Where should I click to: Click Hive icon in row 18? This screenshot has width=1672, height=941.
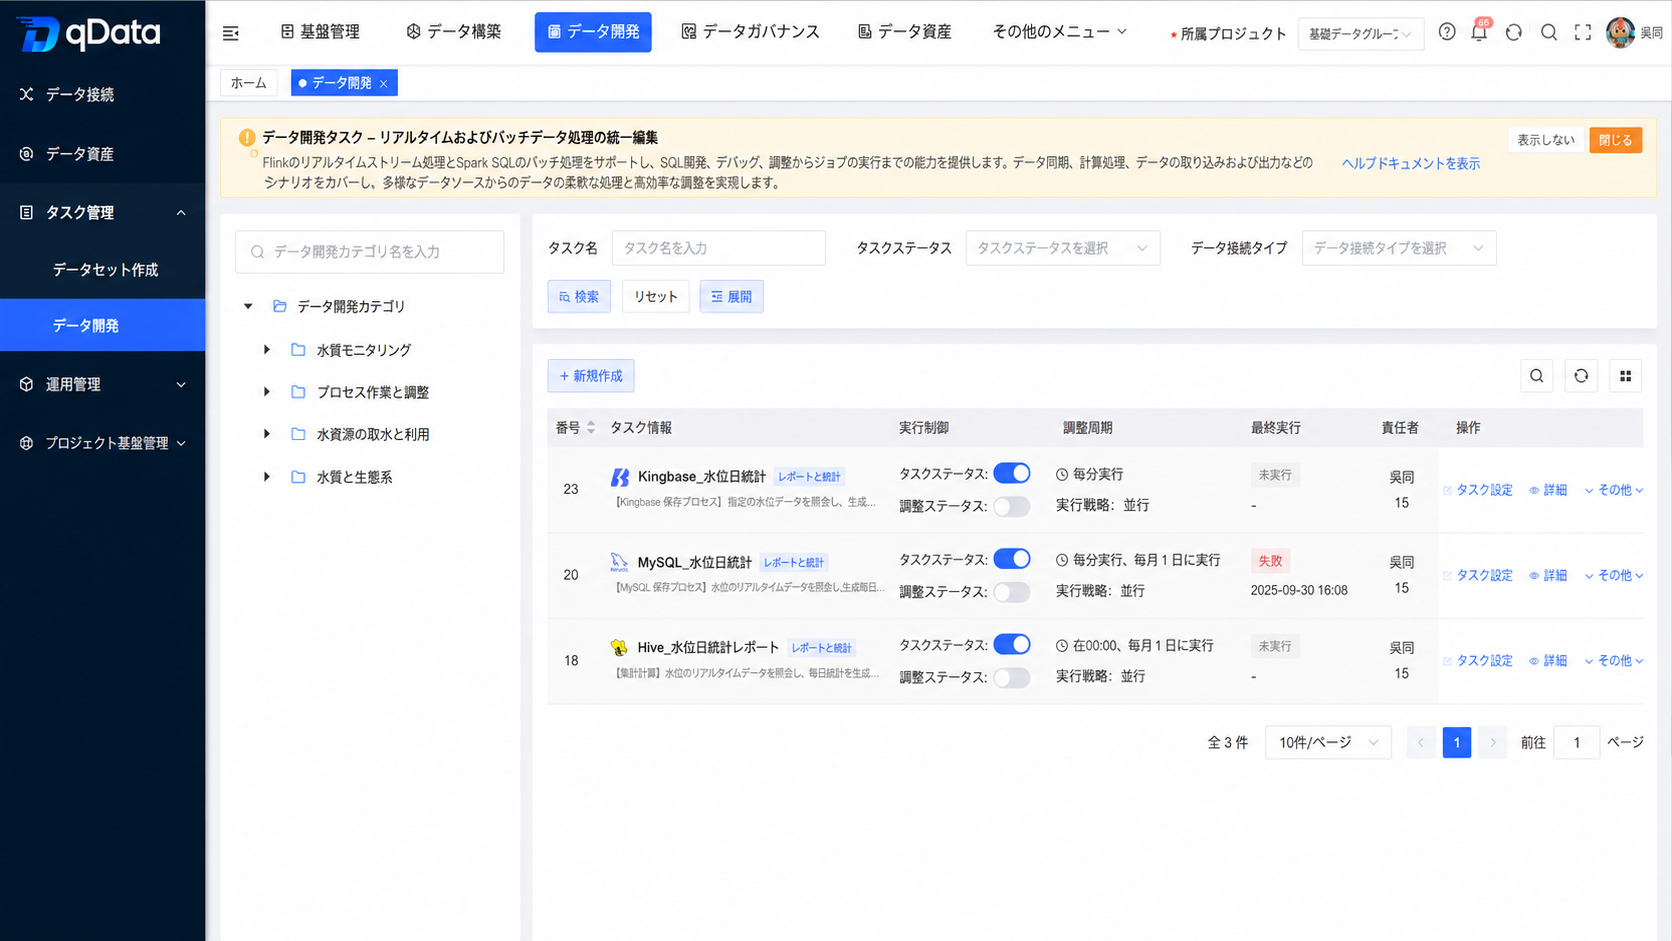pyautogui.click(x=620, y=647)
